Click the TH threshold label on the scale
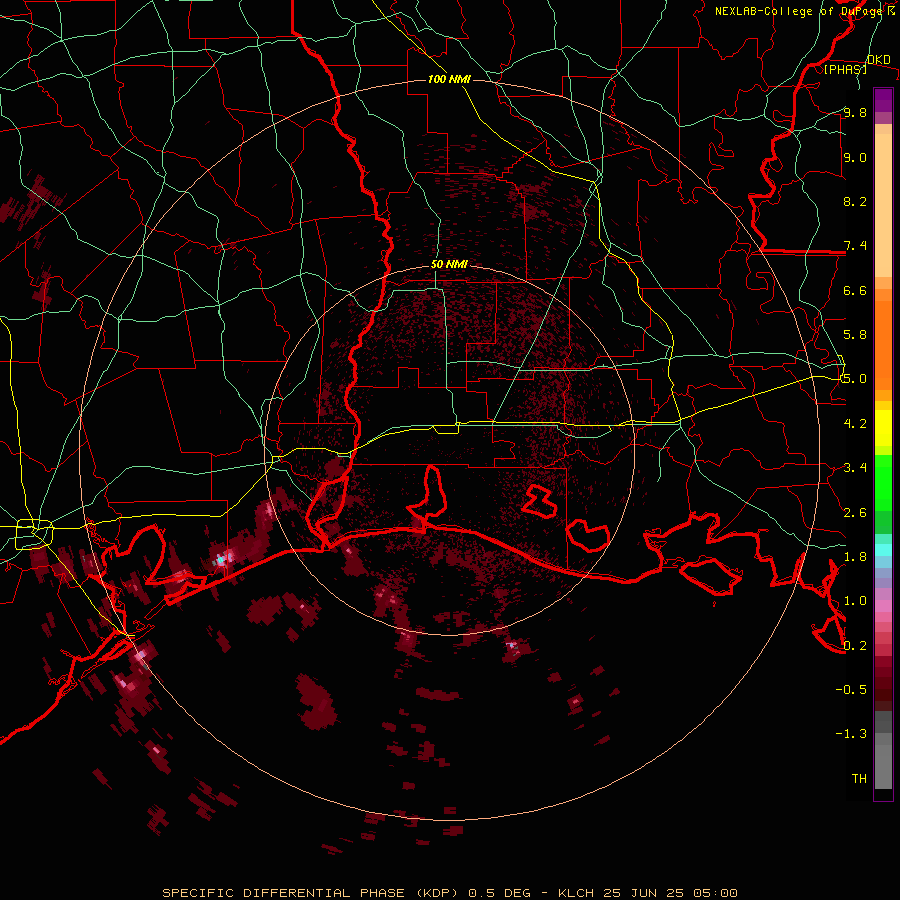 (859, 779)
